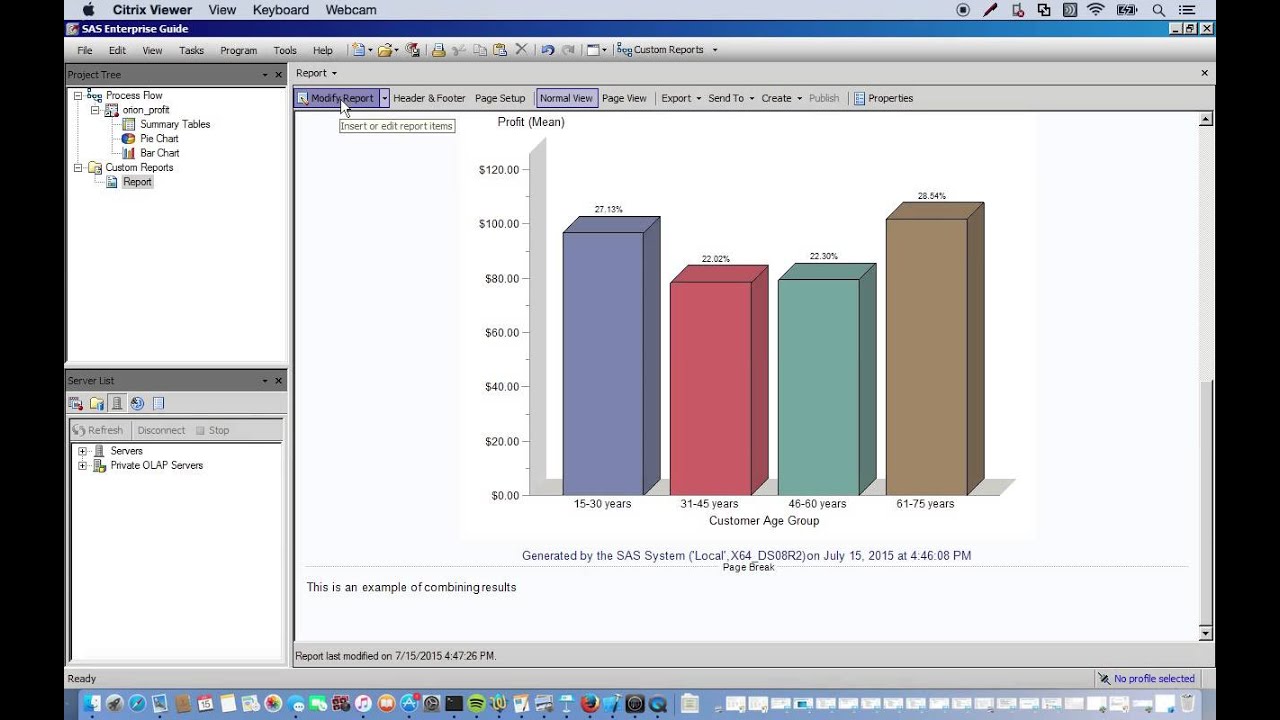This screenshot has height=720, width=1280.
Task: Click the workspace layout icon in toolbar
Action: [593, 50]
